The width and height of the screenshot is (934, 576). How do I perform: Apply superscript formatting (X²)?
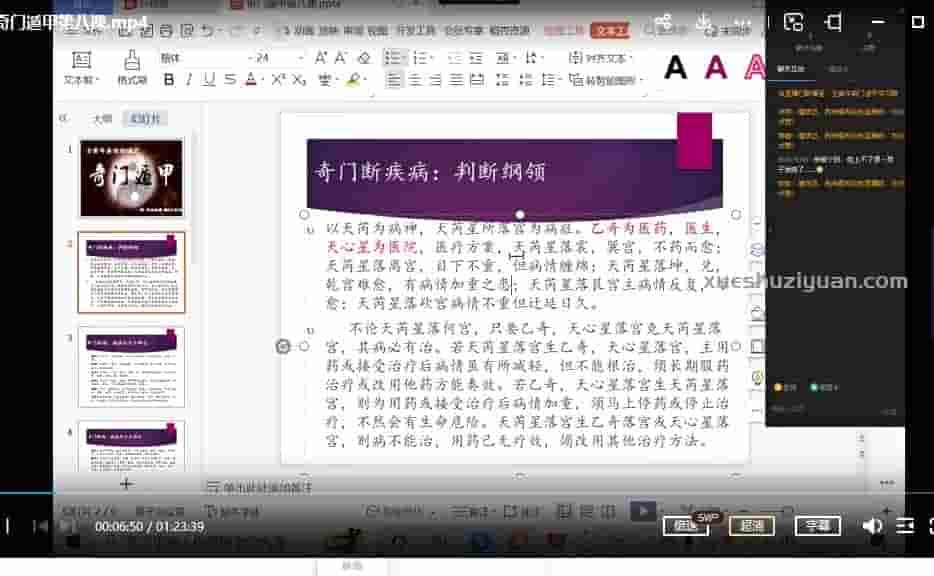point(278,78)
